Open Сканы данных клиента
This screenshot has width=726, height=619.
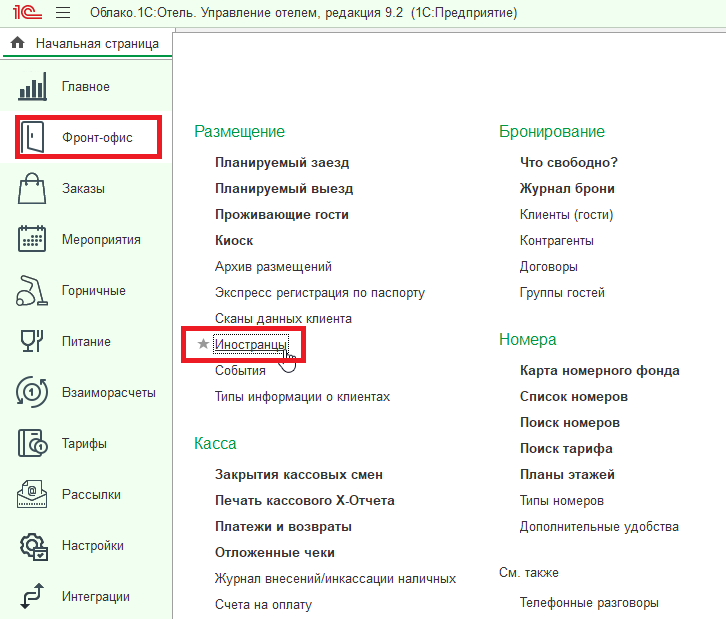(x=283, y=319)
